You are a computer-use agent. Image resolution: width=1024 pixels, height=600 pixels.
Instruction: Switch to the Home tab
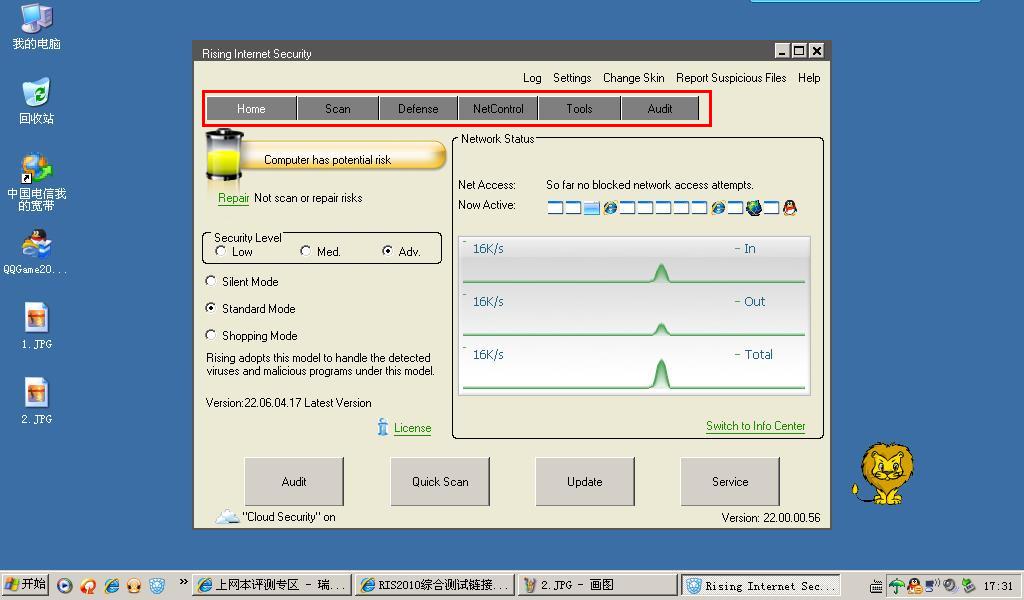tap(251, 108)
